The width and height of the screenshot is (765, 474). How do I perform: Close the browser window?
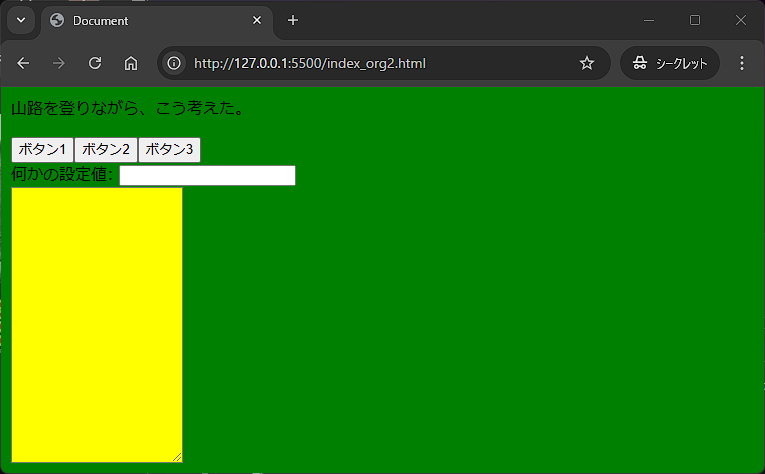coord(741,20)
